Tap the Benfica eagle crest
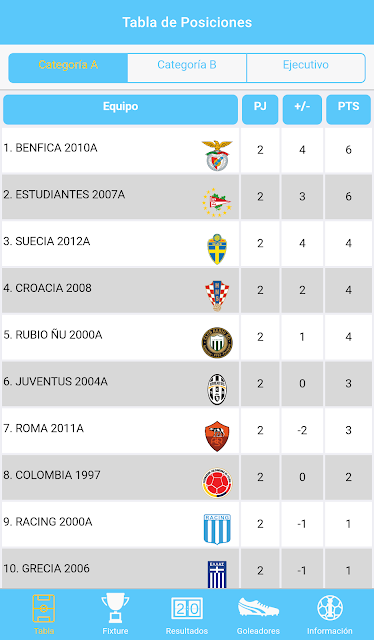 pyautogui.click(x=217, y=156)
